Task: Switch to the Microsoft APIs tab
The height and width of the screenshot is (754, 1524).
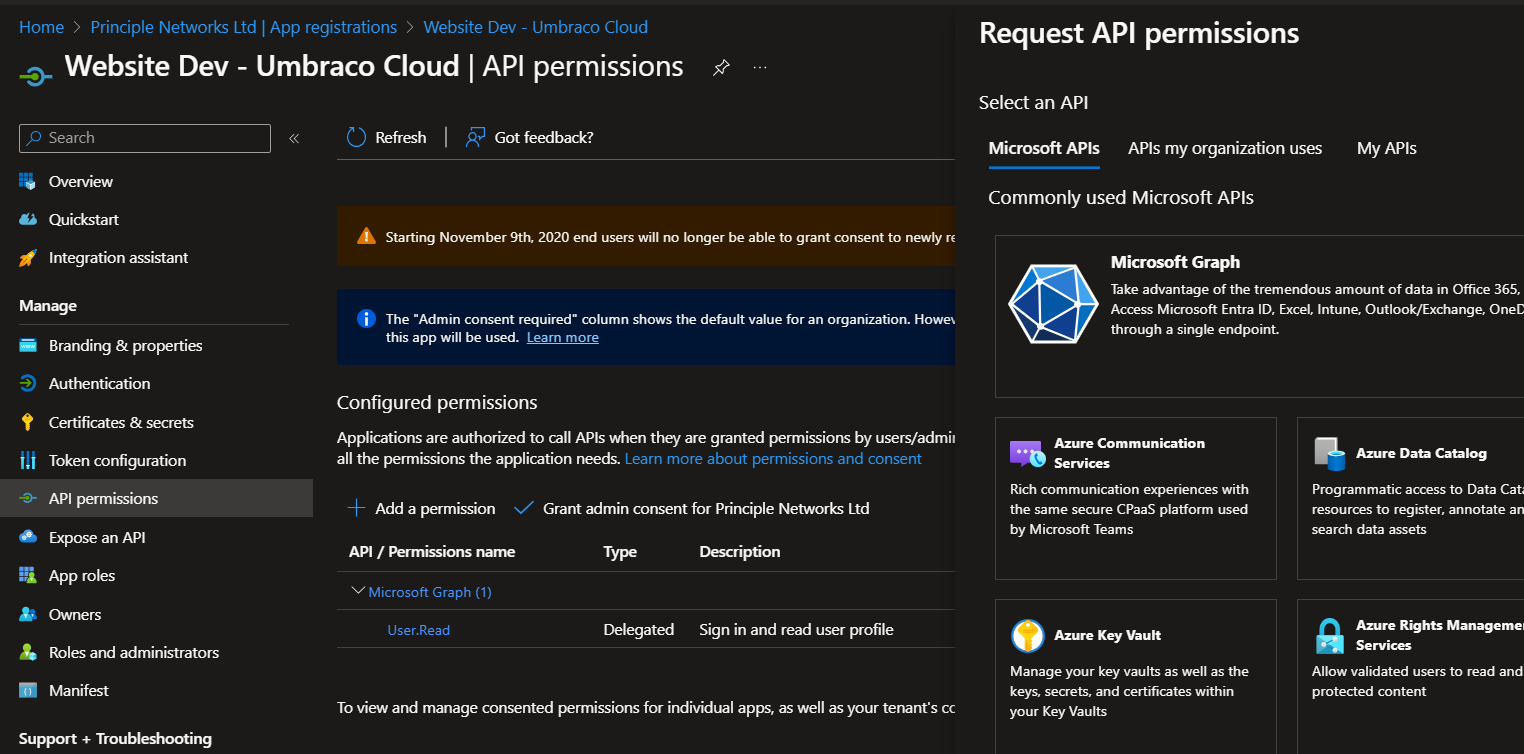Action: tap(1044, 148)
